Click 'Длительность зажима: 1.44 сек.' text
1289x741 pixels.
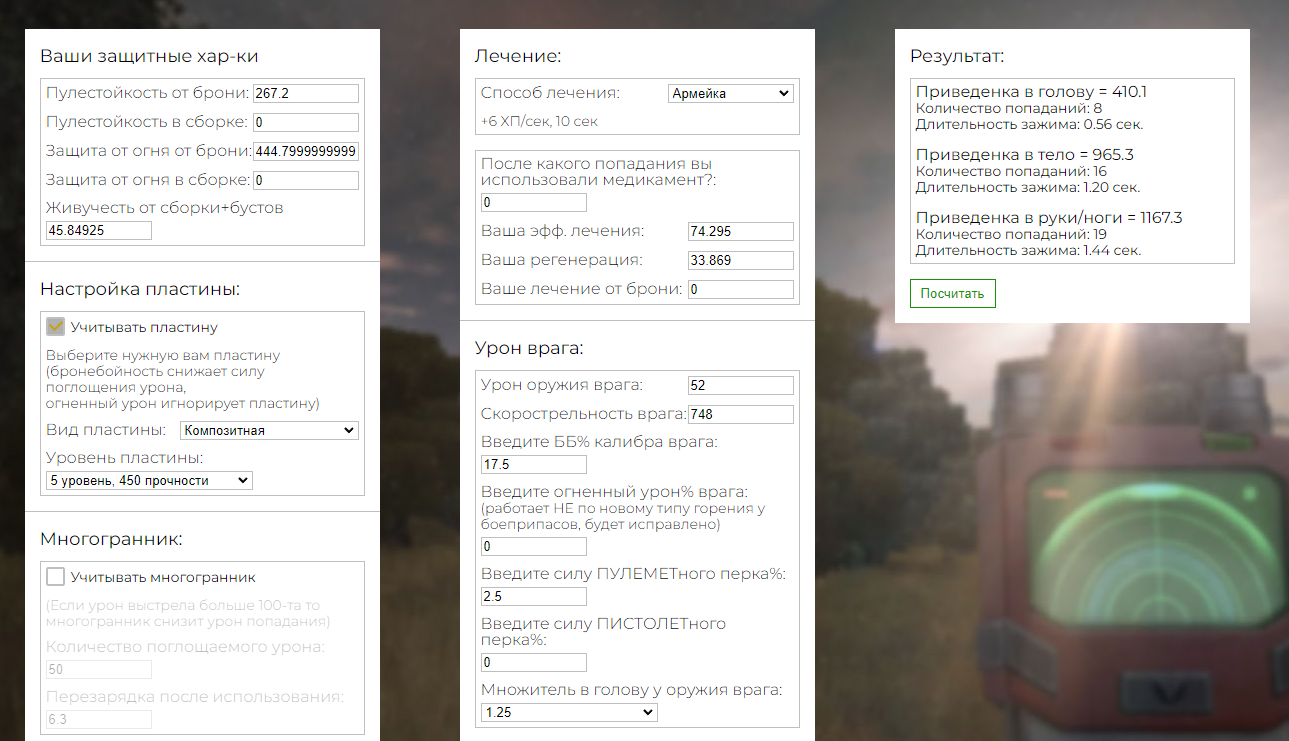[1029, 251]
